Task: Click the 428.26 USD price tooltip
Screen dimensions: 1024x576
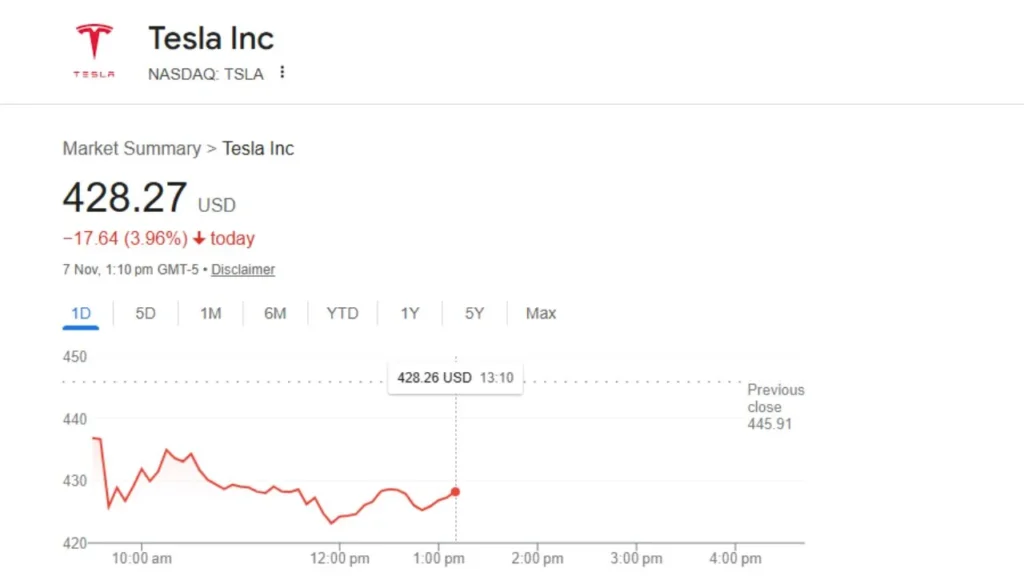Action: [x=455, y=378]
